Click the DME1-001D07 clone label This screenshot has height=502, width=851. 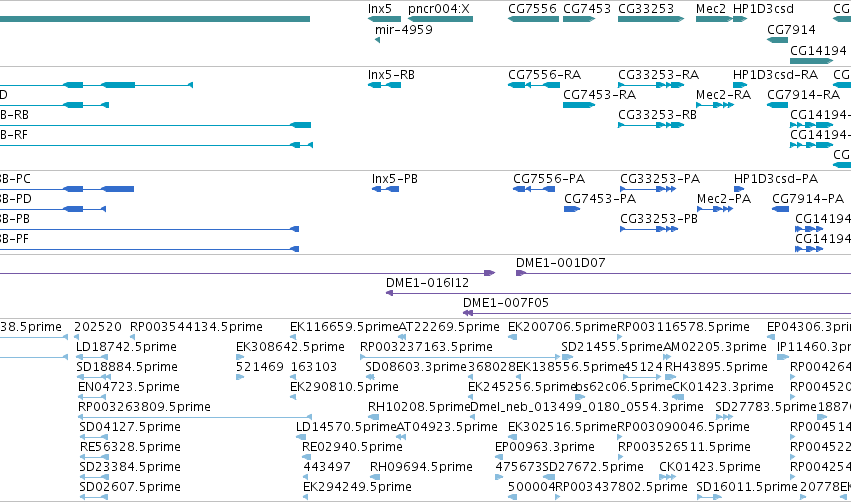point(561,263)
